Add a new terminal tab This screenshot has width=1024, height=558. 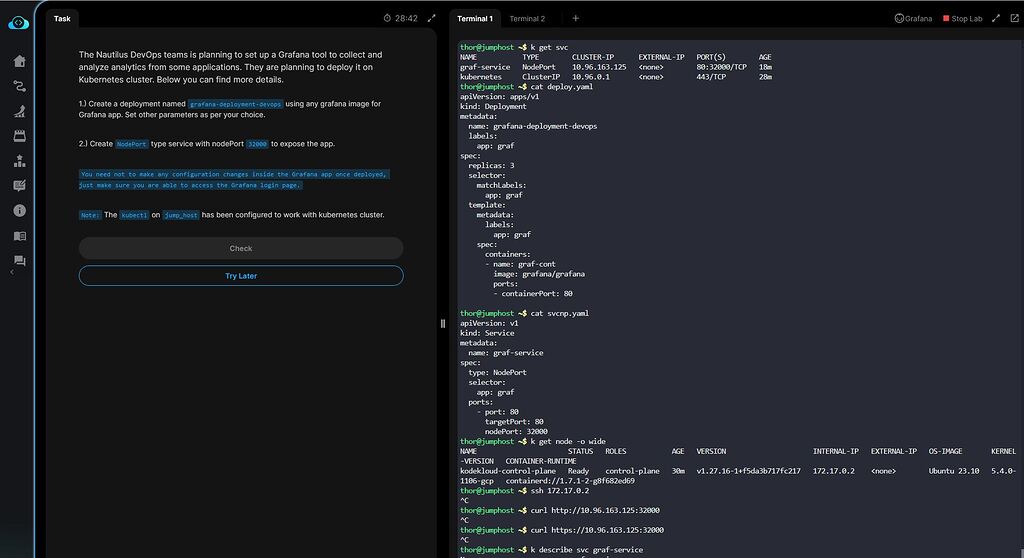(575, 18)
